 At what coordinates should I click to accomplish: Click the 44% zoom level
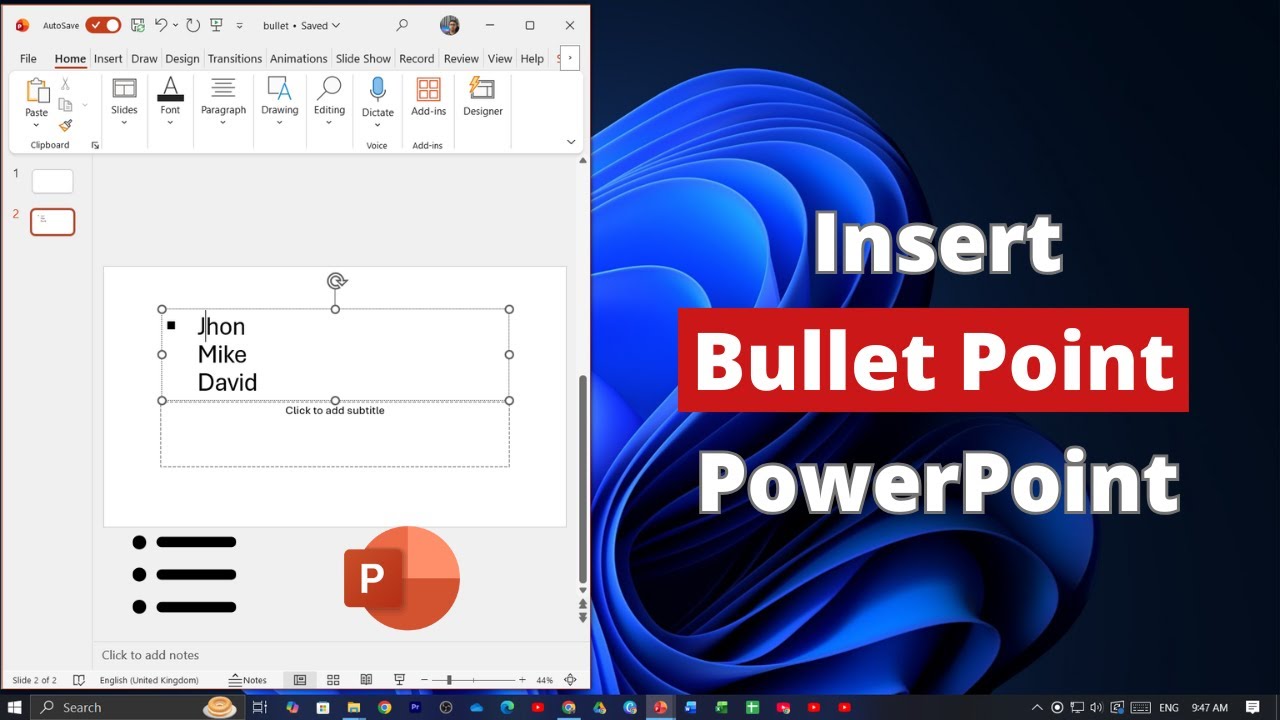(544, 680)
